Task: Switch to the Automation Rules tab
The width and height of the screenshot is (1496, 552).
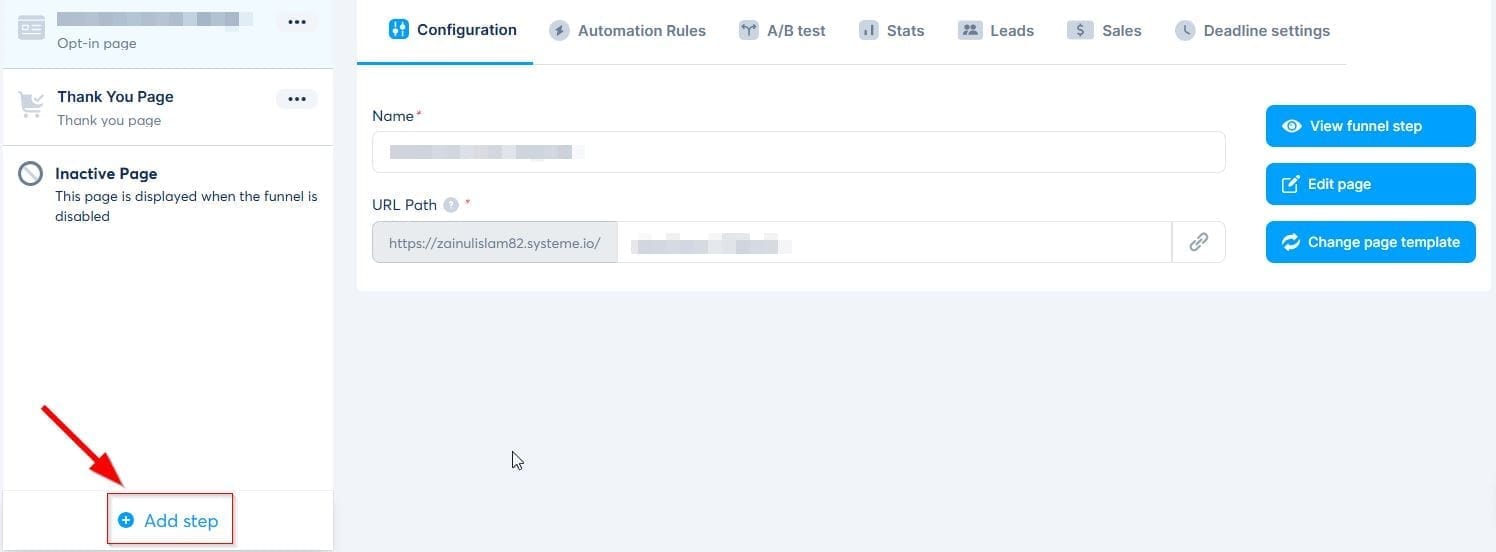Action: (x=628, y=31)
